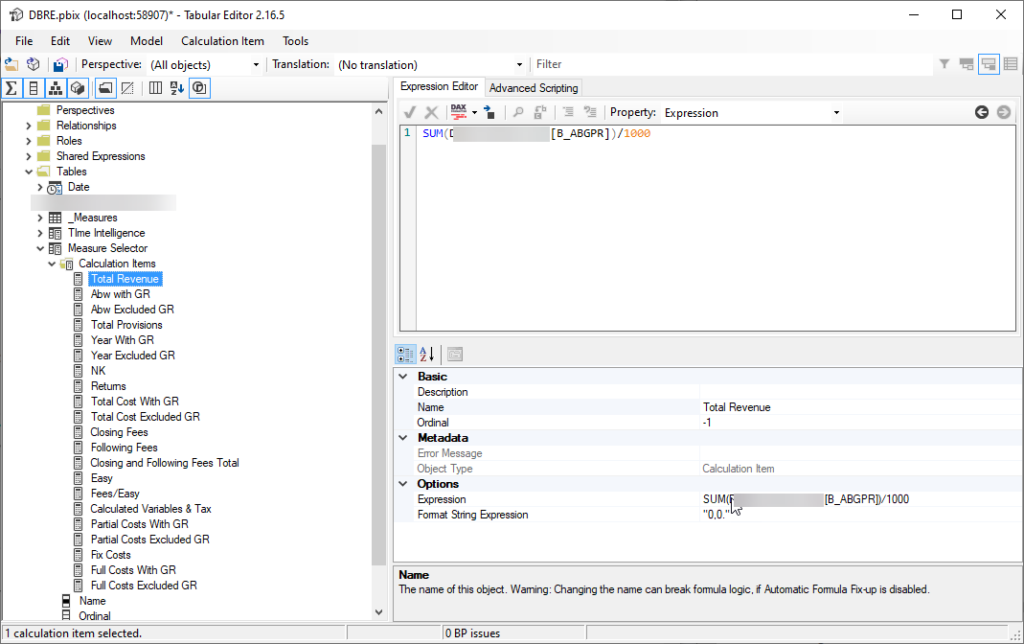Open the Model menu
Screen dimensions: 1024x644
(146, 40)
